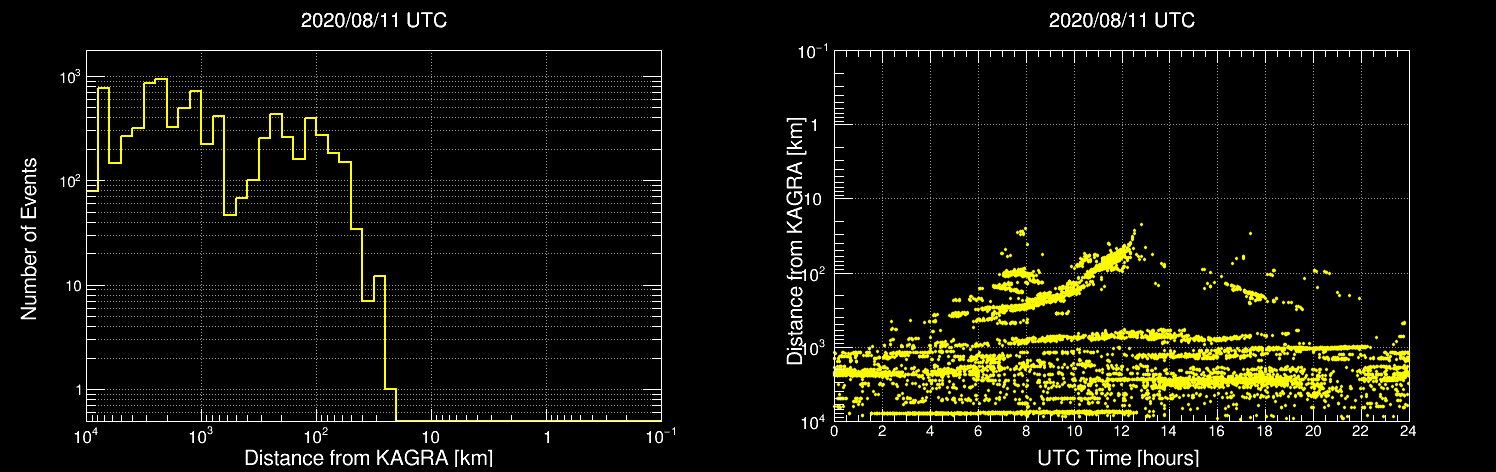The image size is (1496, 472).
Task: Select hour 16 on the UTC time axis
Action: tap(1217, 433)
